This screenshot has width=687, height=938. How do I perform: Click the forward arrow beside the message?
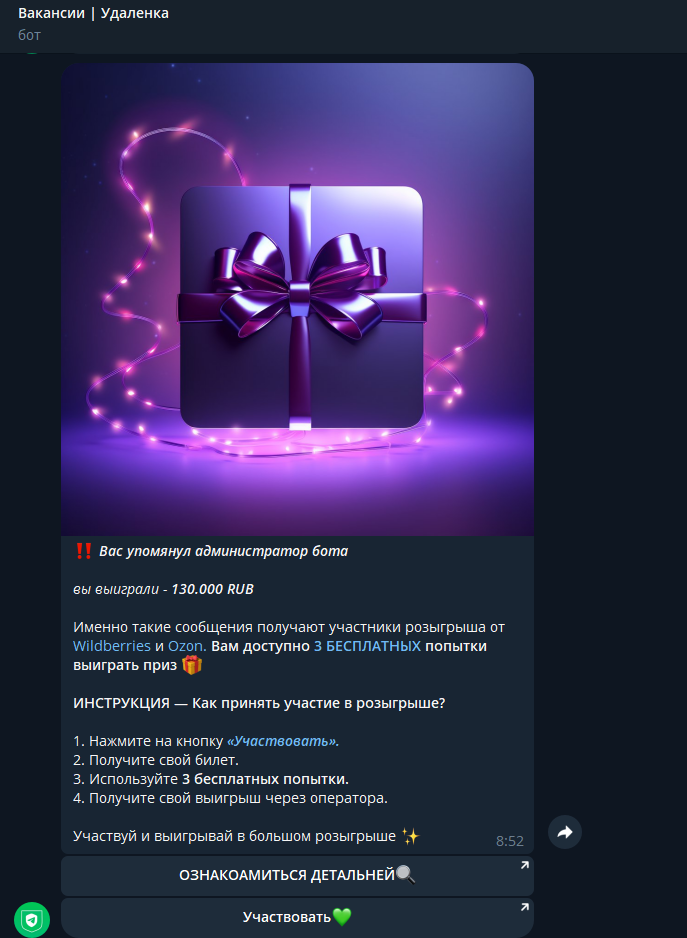(564, 832)
